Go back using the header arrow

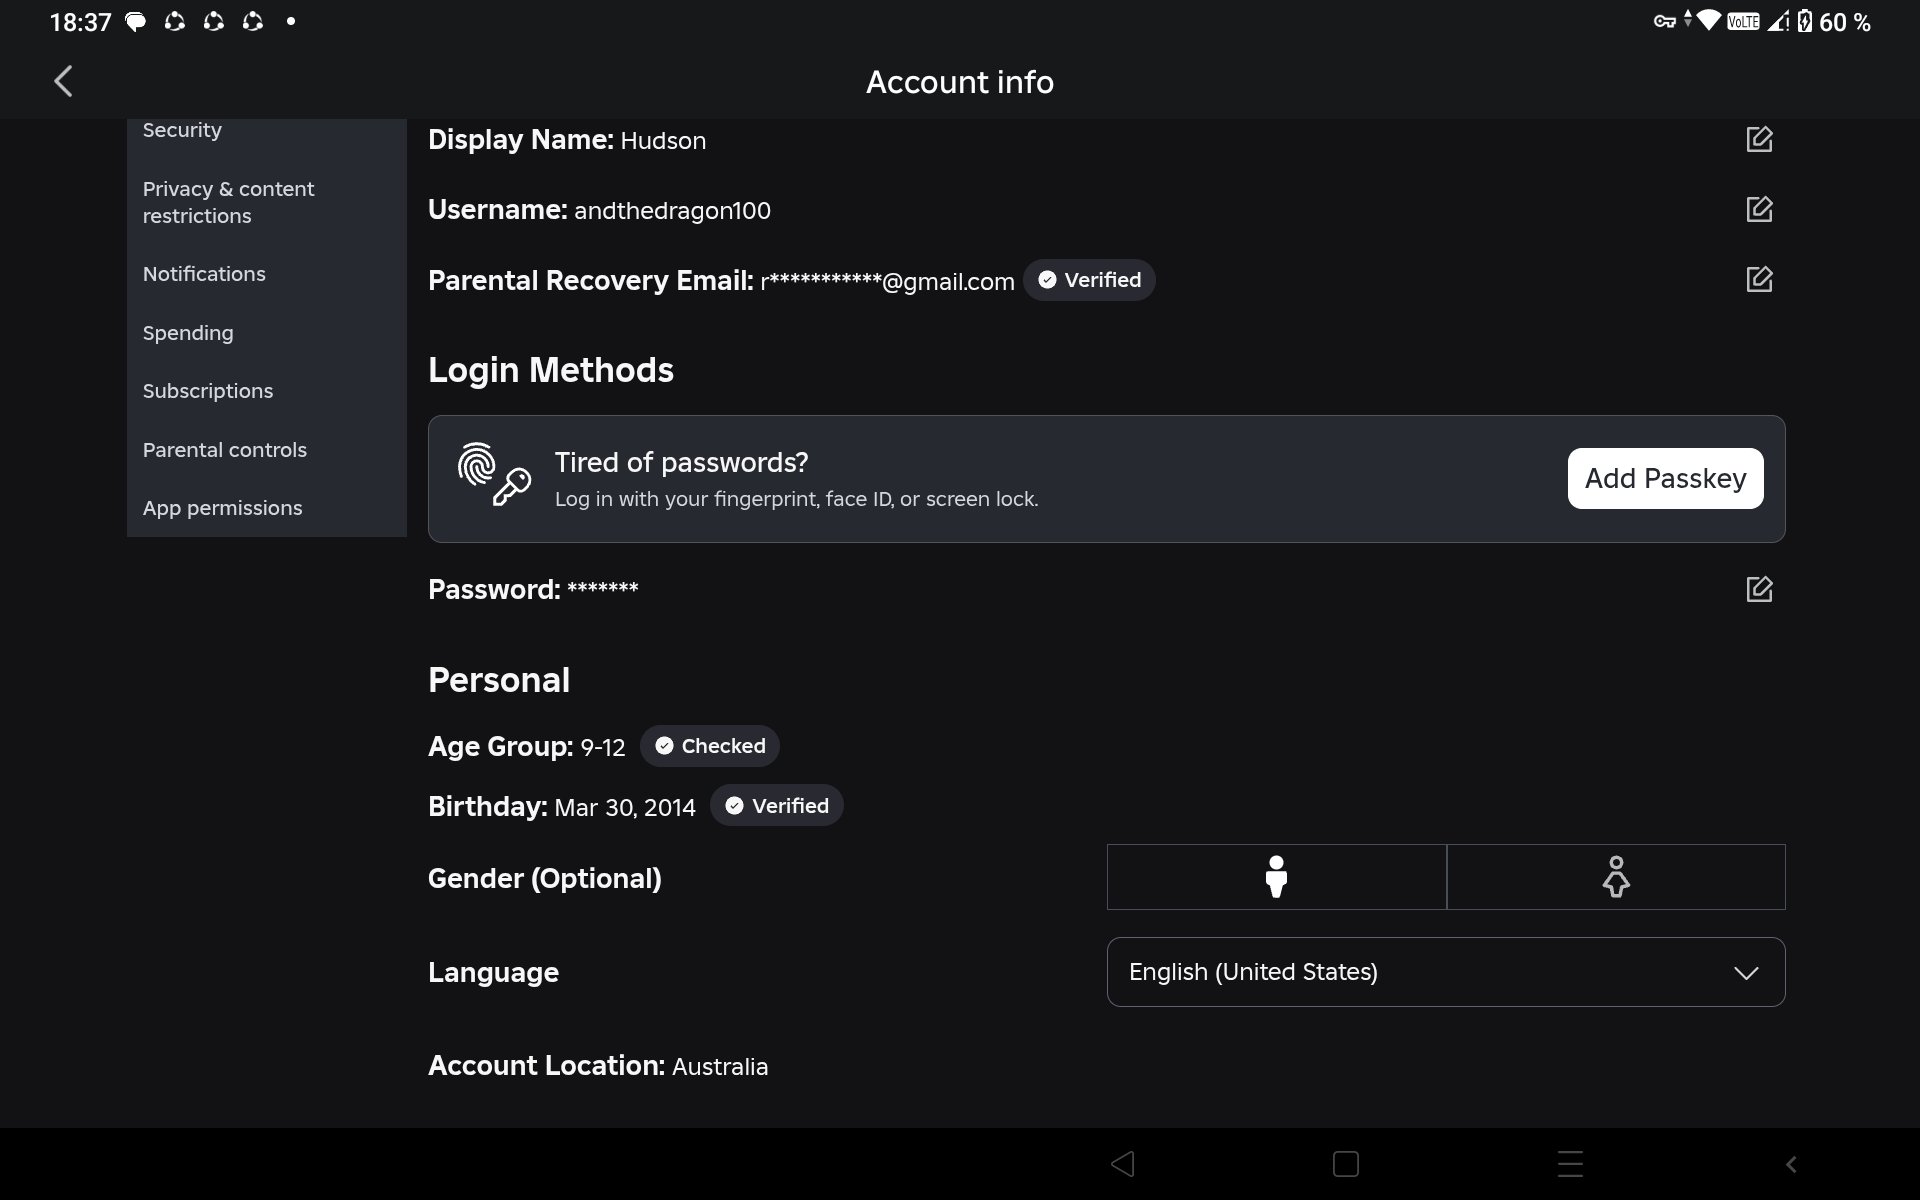(x=63, y=81)
